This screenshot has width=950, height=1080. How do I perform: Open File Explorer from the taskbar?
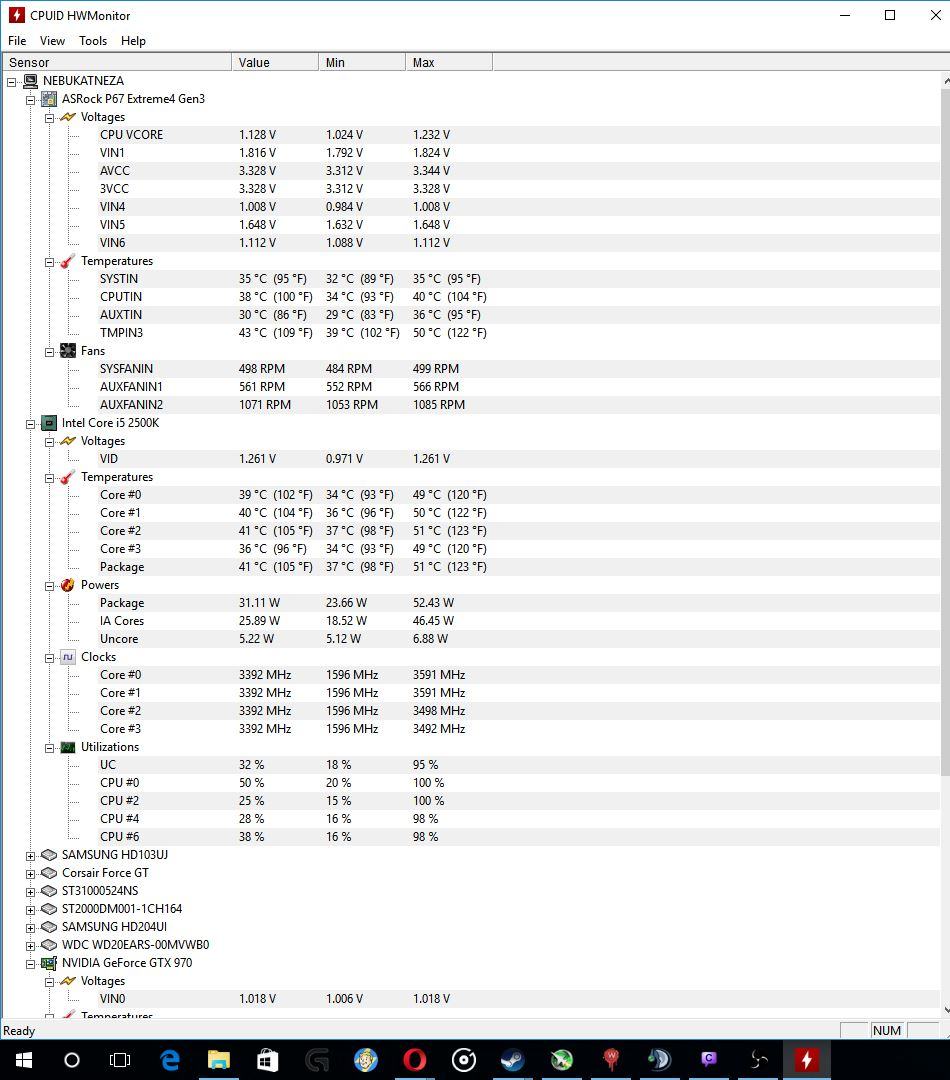tap(218, 1060)
